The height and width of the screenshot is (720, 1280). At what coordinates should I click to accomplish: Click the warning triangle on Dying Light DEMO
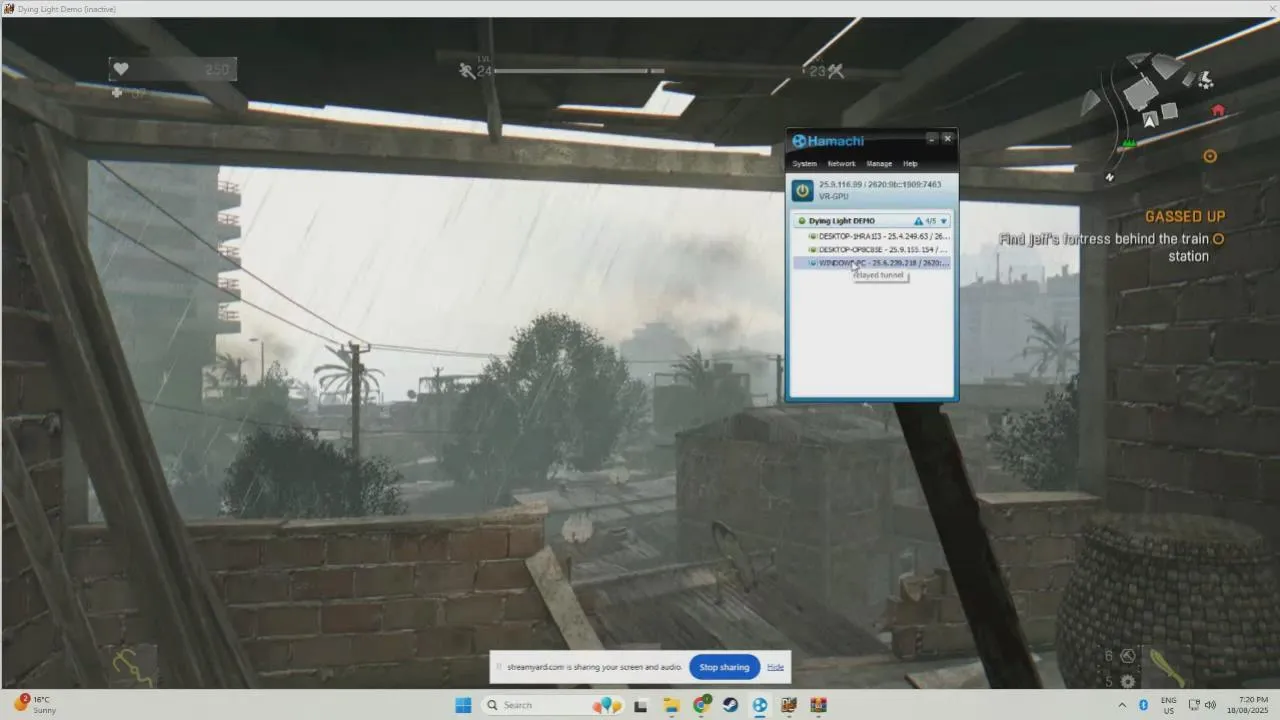point(918,221)
